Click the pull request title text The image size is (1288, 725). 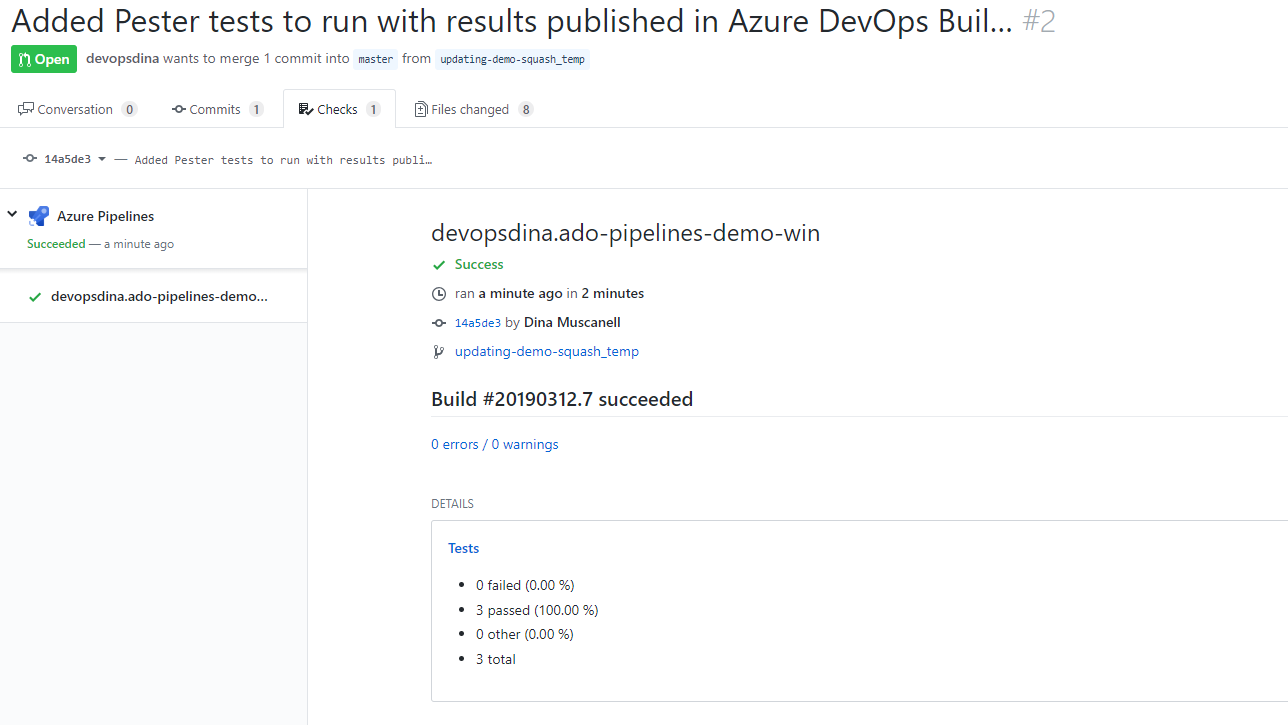[512, 21]
